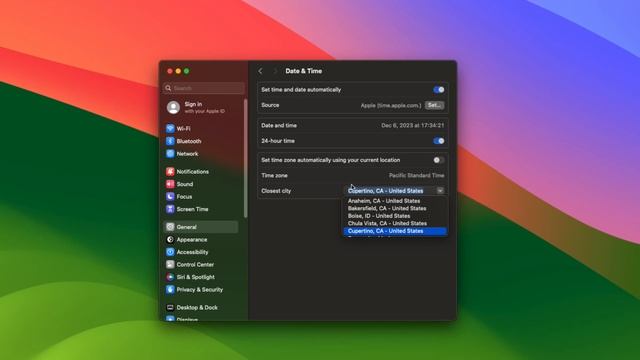Open the Appearance icon
The height and width of the screenshot is (360, 640).
click(170, 240)
